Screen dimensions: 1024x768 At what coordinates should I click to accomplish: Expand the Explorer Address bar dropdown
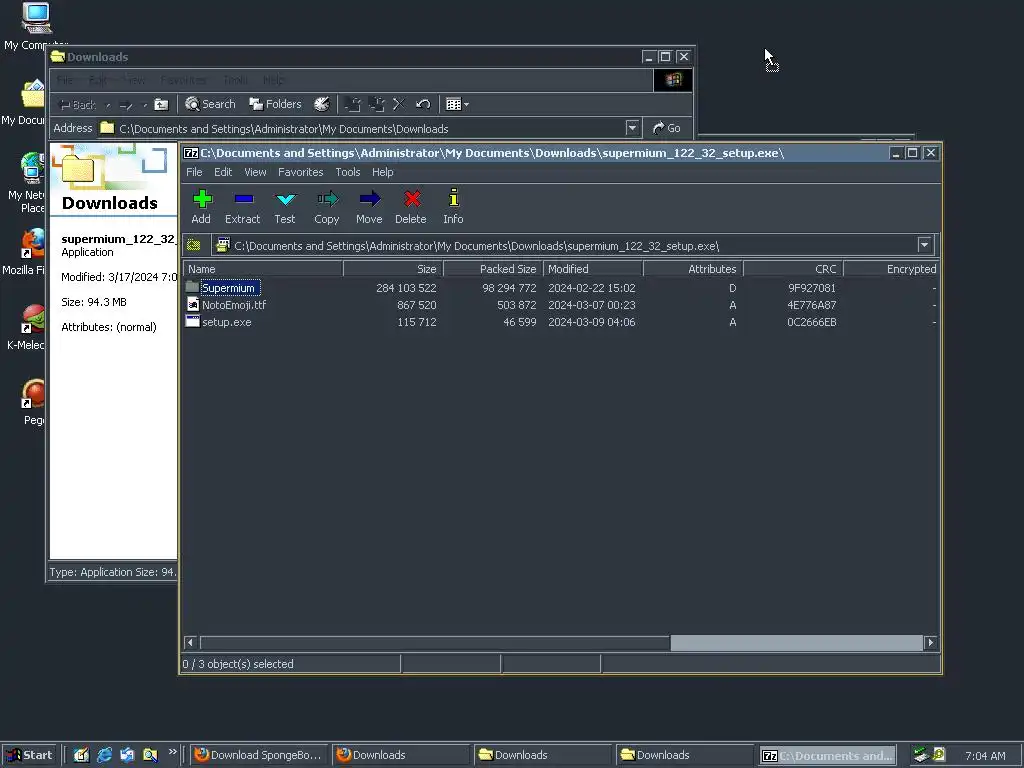pyautogui.click(x=632, y=128)
